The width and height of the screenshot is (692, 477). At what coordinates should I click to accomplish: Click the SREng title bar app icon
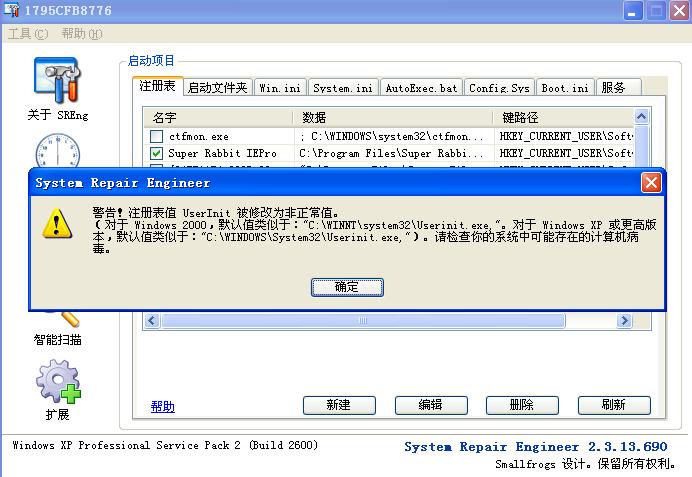(x=11, y=10)
